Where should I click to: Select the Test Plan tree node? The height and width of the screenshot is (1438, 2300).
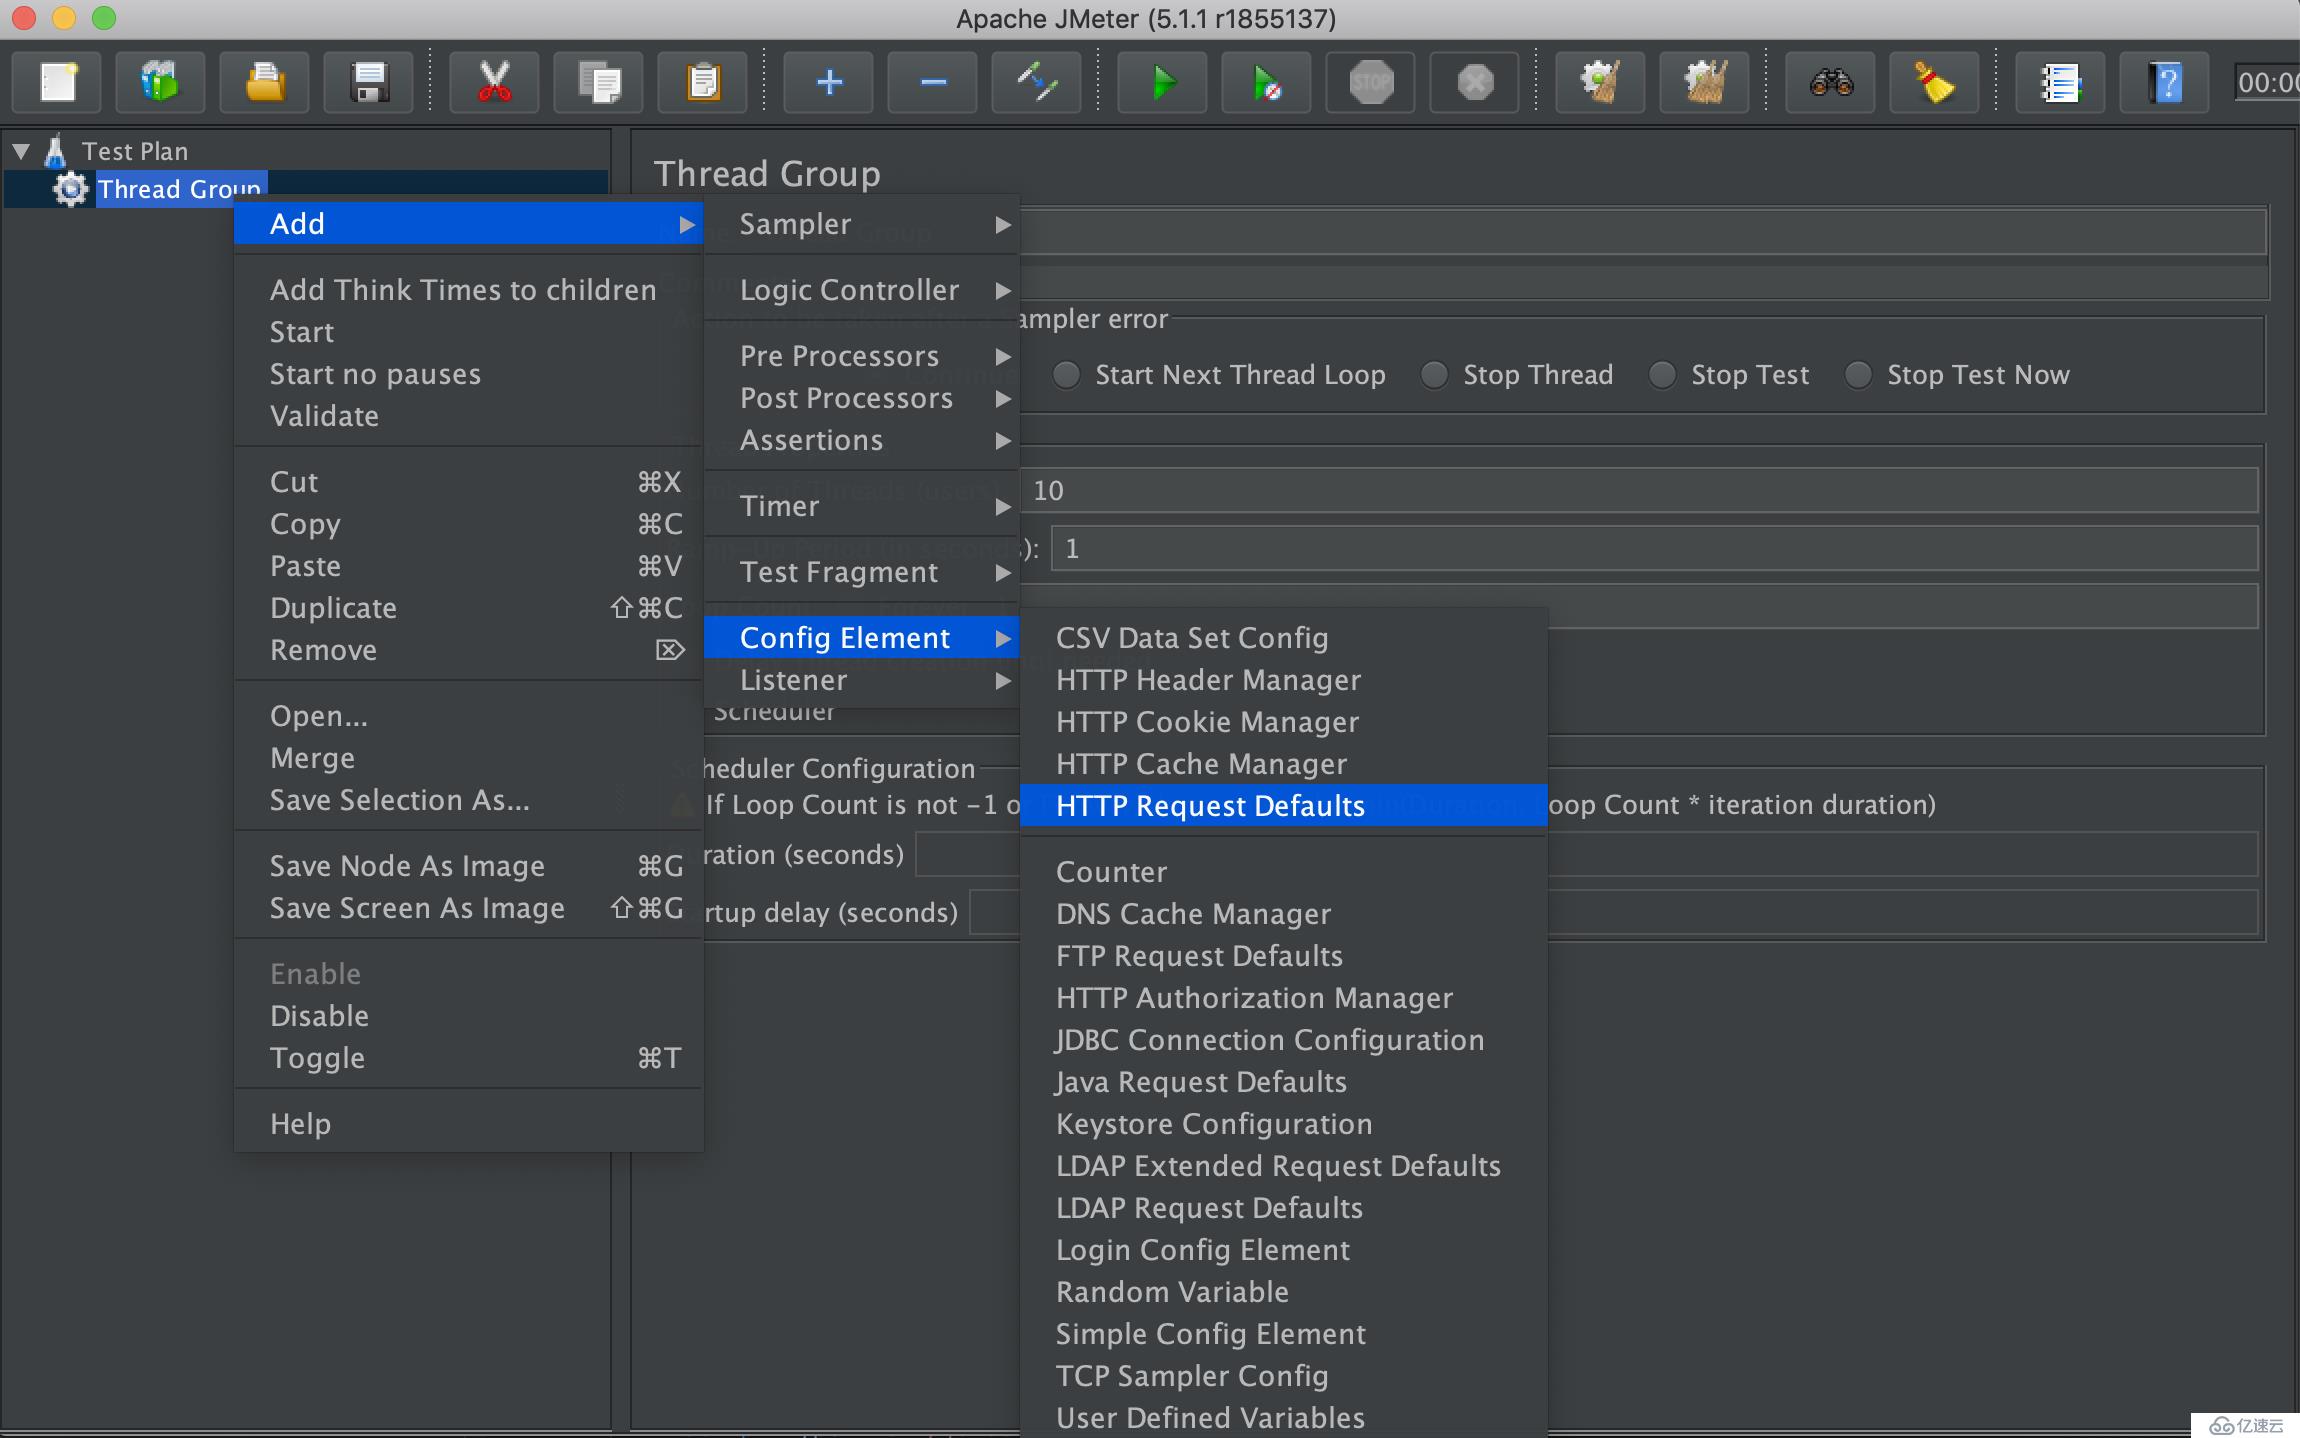[134, 151]
